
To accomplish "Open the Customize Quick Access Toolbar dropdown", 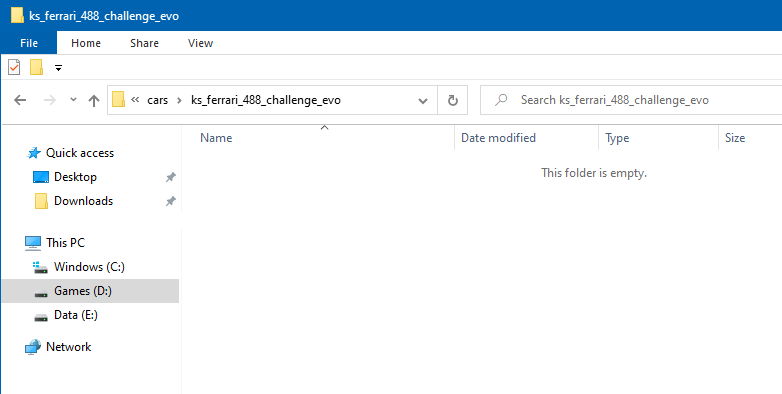I will tap(58, 68).
